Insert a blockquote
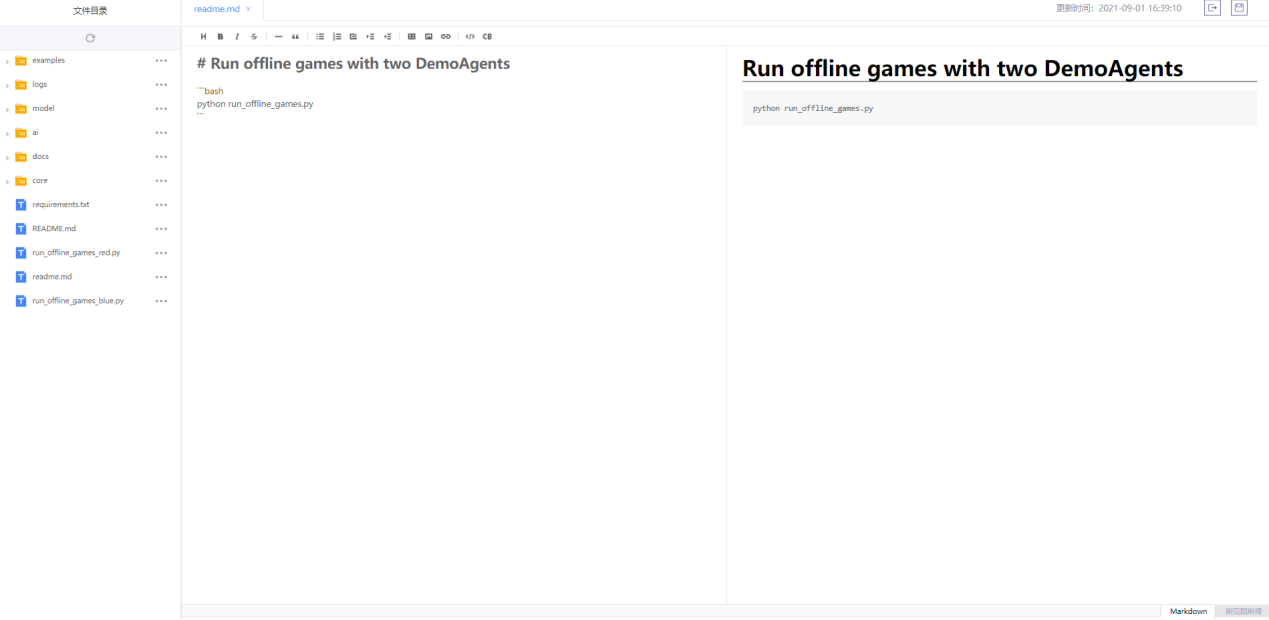 (x=295, y=36)
